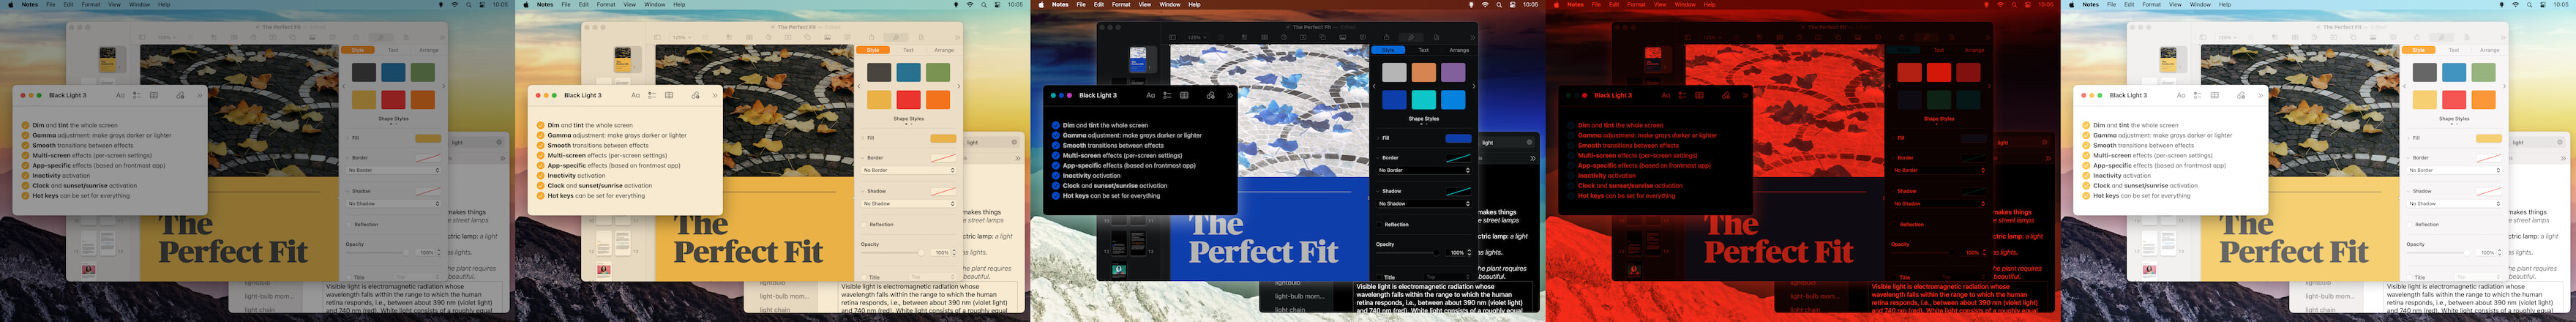
Task: Click checklist icon in sepia-tinted Notes window
Action: click(x=652, y=95)
